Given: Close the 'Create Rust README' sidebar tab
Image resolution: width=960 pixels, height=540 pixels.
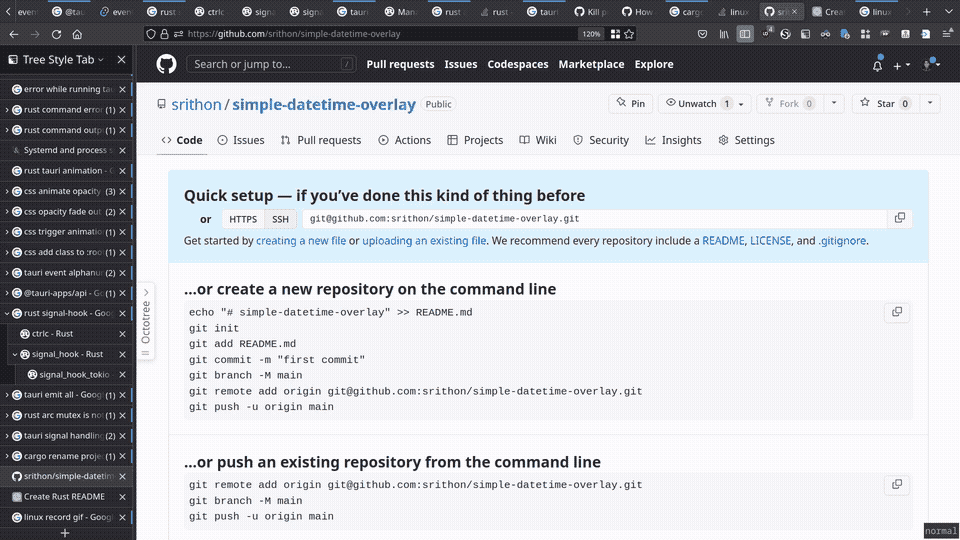Looking at the screenshot, I should point(122,497).
